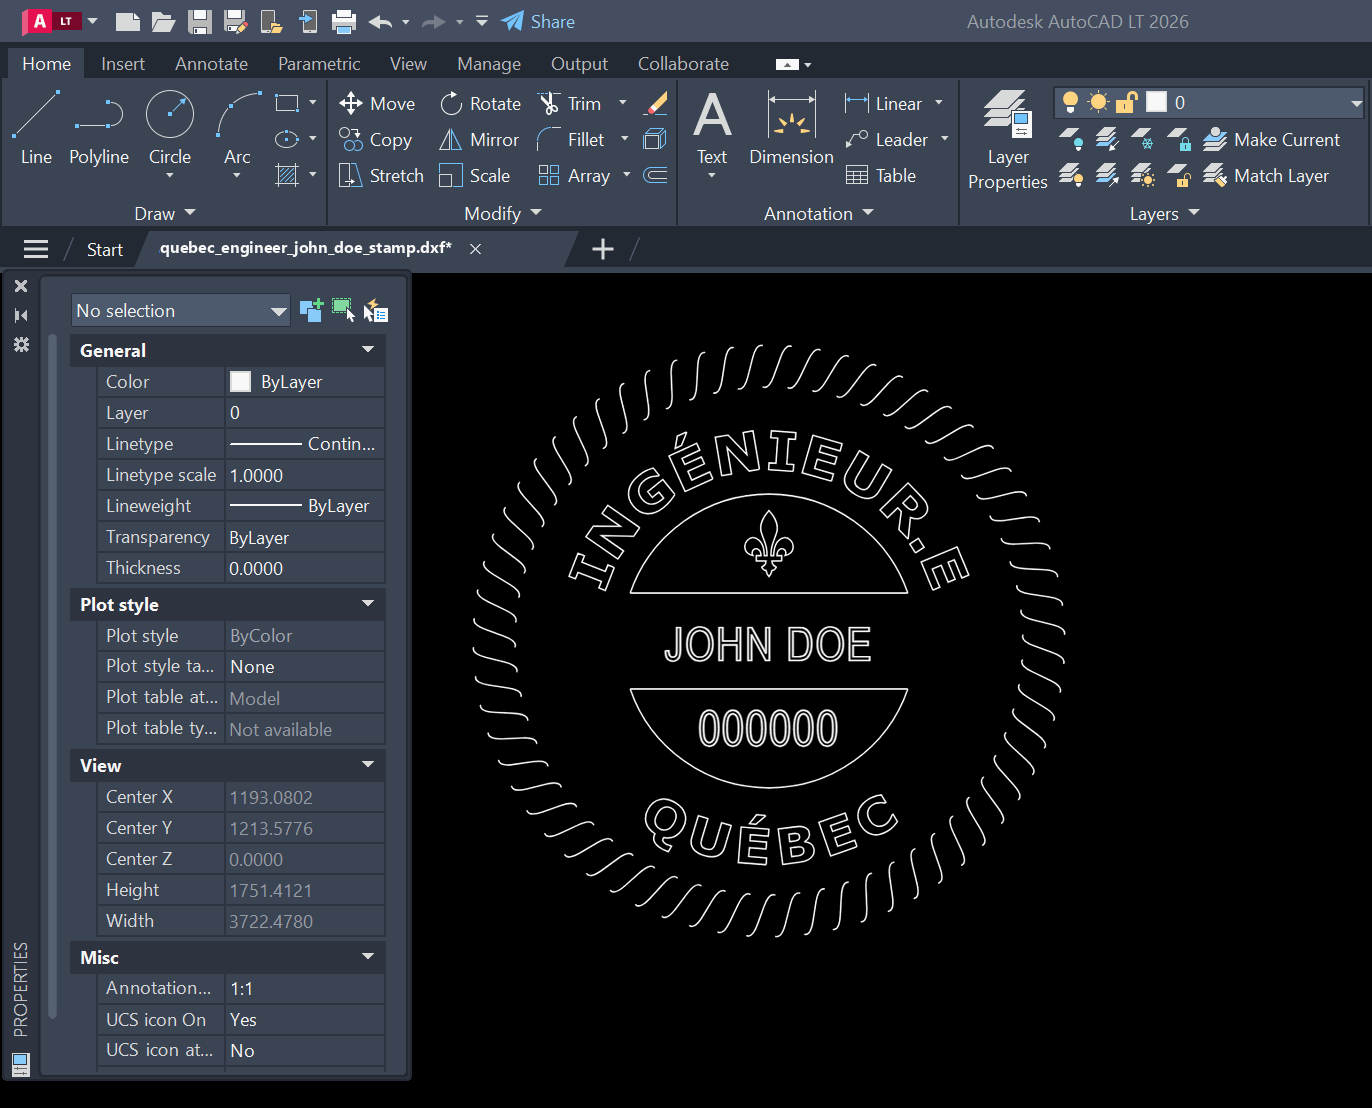This screenshot has width=1372, height=1108.
Task: Open Layer Properties manager
Action: coord(1008,140)
